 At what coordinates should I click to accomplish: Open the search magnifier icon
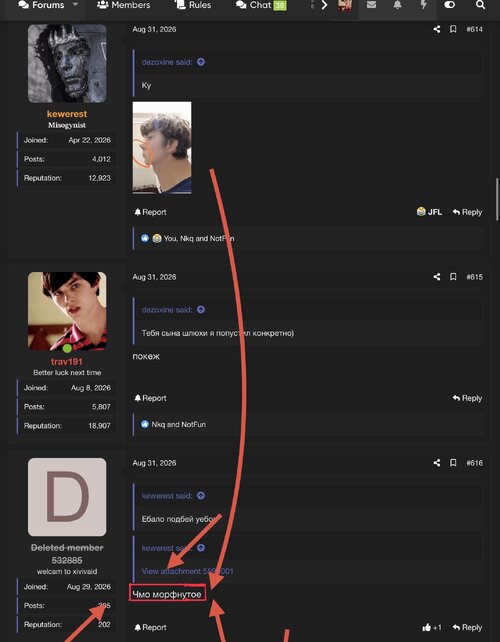click(480, 5)
